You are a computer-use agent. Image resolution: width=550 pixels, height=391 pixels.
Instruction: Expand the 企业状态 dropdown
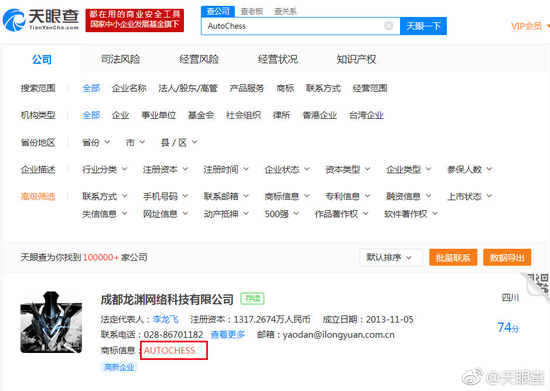287,169
